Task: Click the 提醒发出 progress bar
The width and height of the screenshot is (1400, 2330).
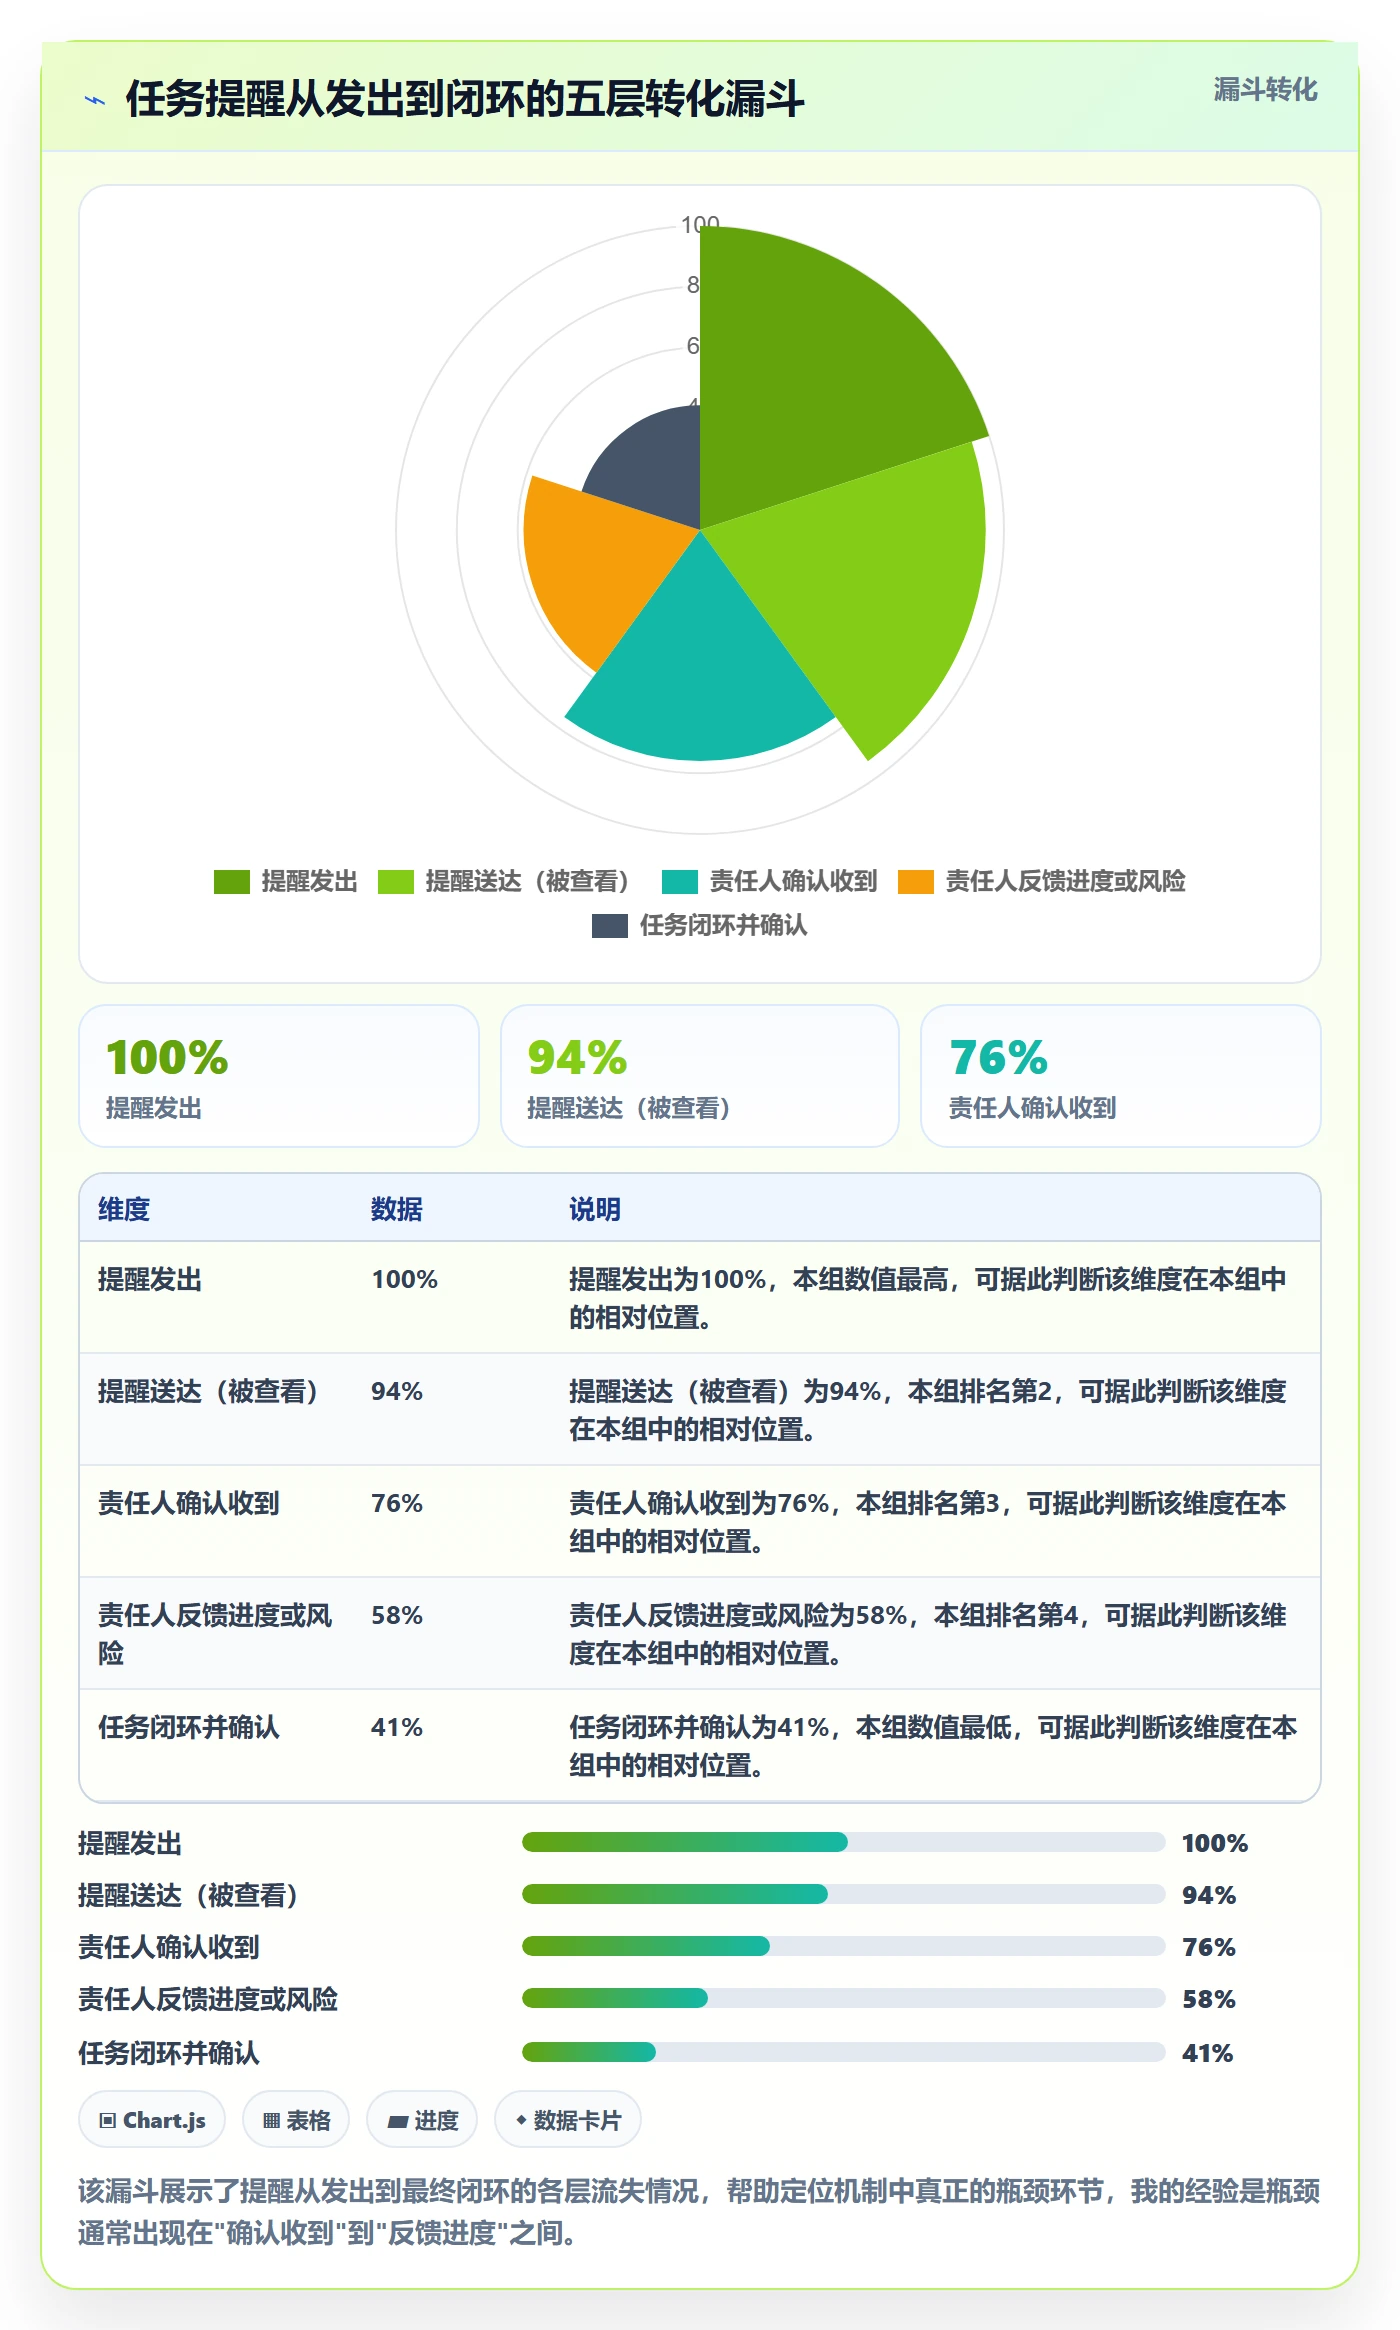Action: 844,1842
